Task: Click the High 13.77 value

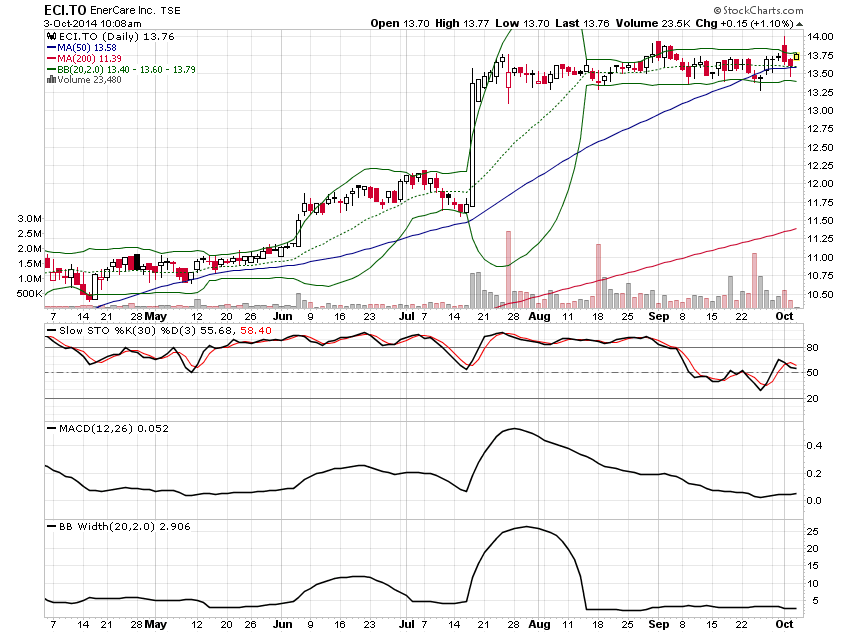Action: click(x=462, y=23)
